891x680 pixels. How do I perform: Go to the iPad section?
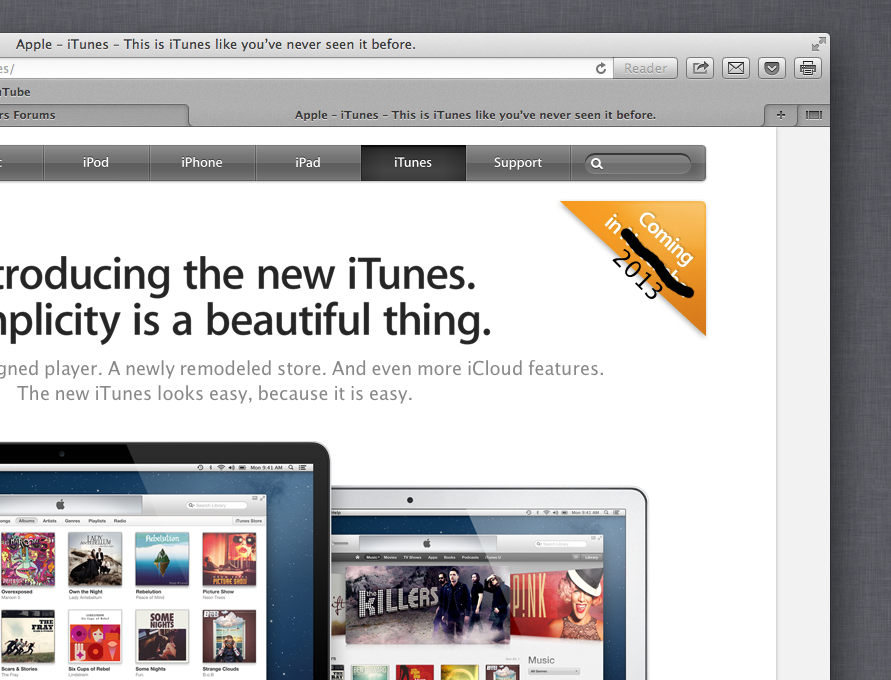[308, 162]
